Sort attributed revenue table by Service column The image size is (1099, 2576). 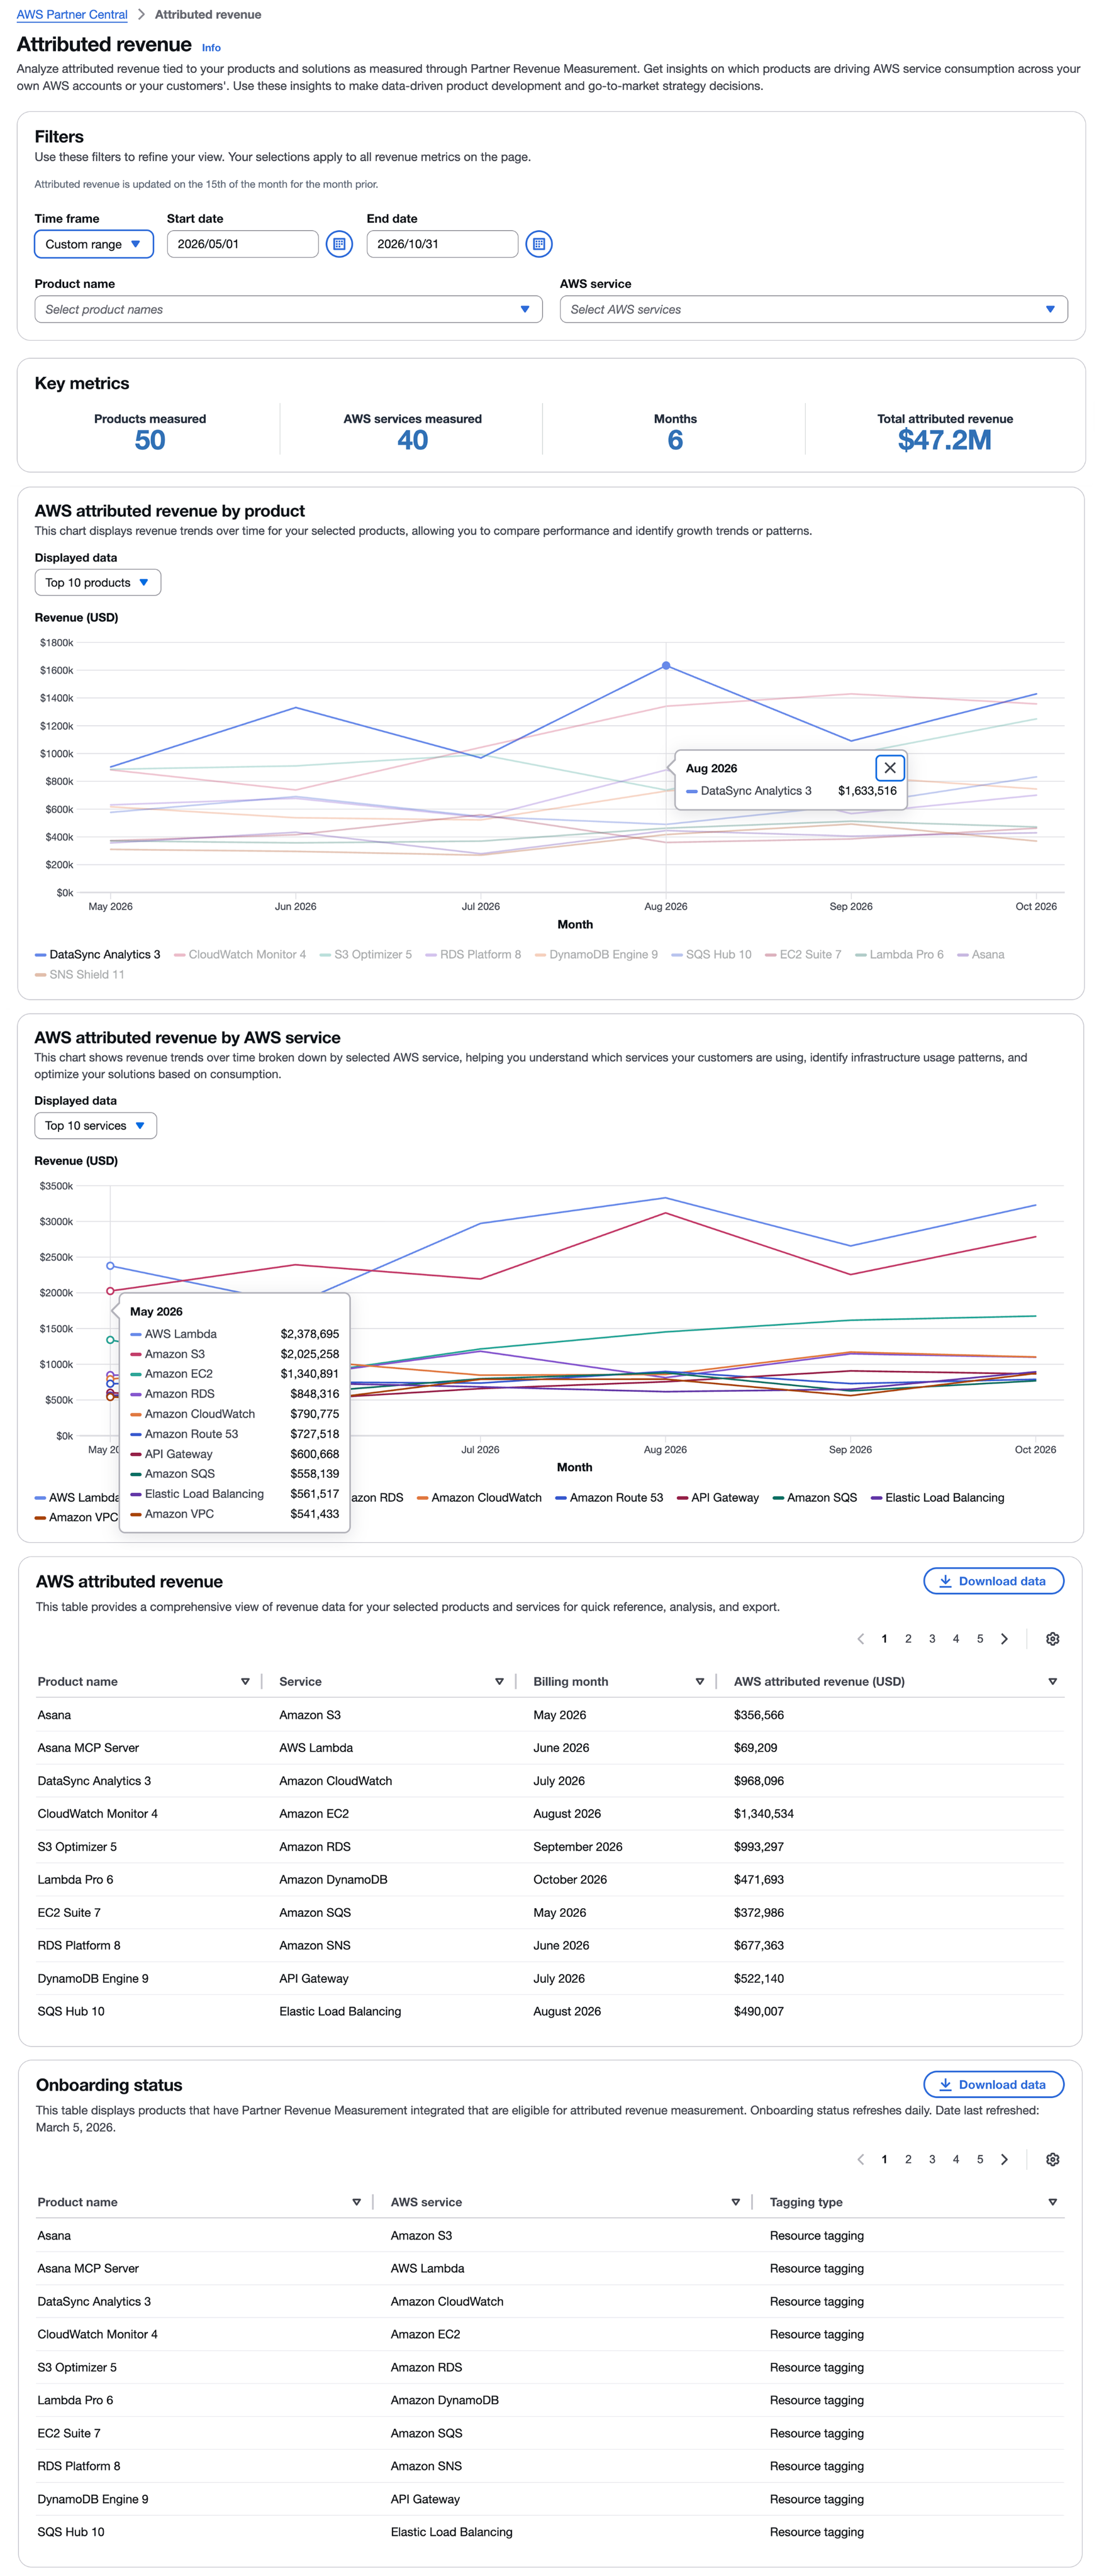(x=499, y=1682)
